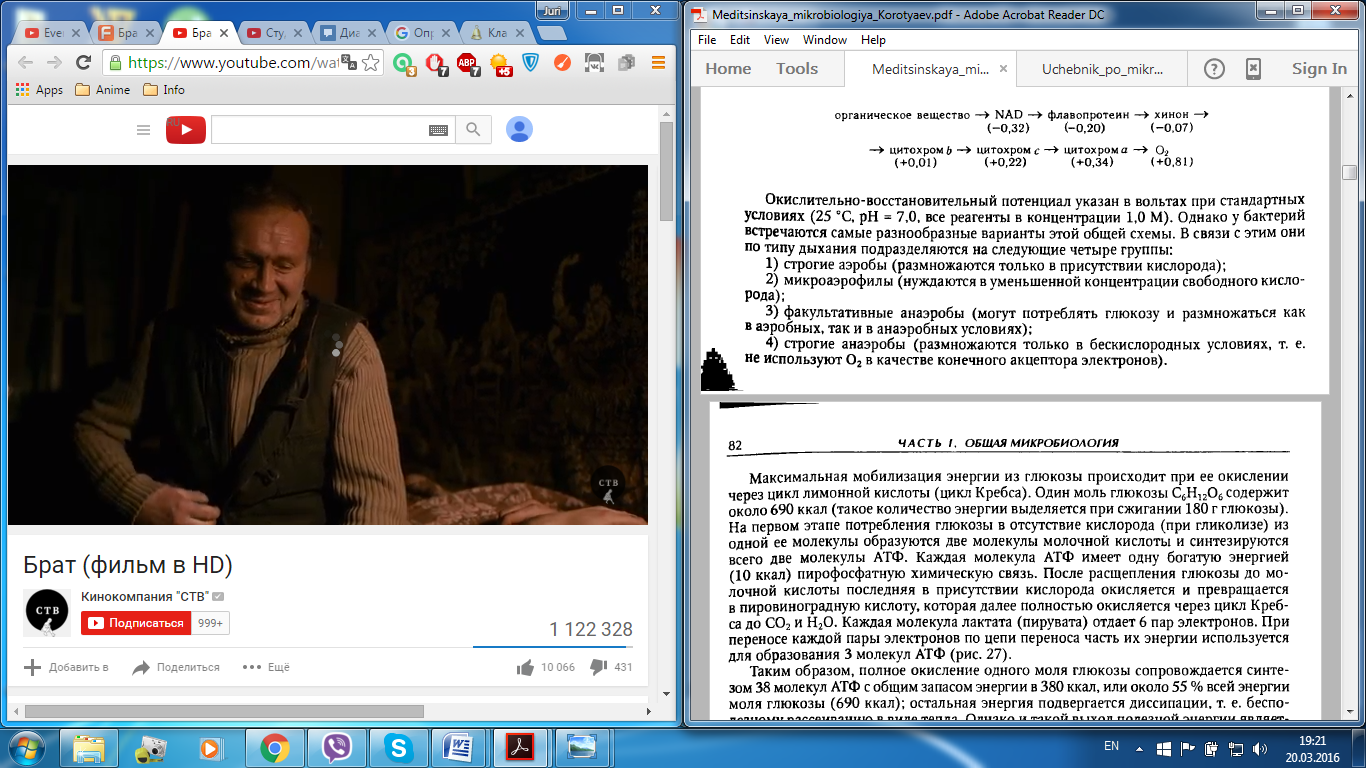Open the red hand blocker extension

(436, 63)
